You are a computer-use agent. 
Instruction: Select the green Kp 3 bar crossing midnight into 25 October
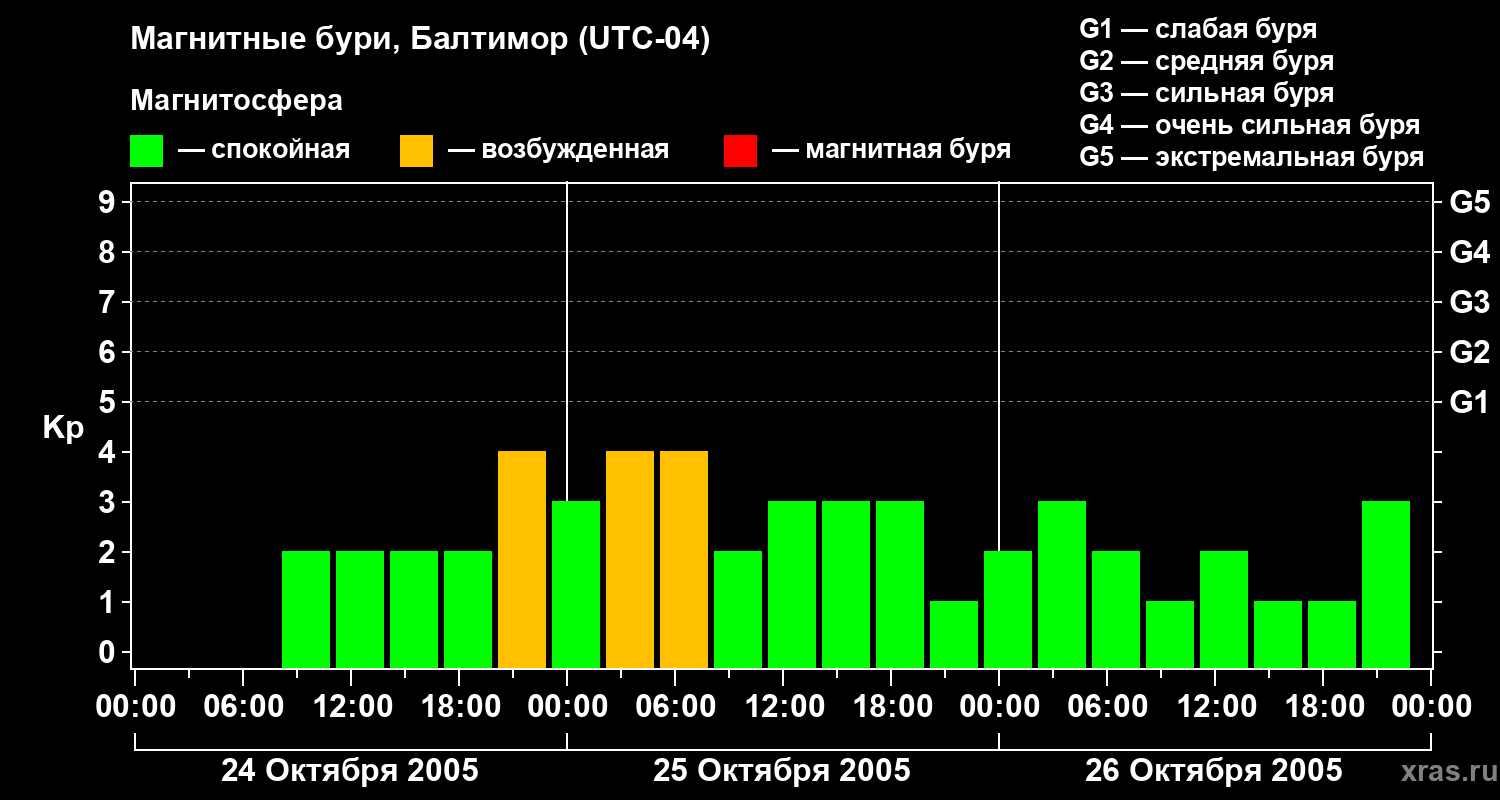click(x=576, y=584)
